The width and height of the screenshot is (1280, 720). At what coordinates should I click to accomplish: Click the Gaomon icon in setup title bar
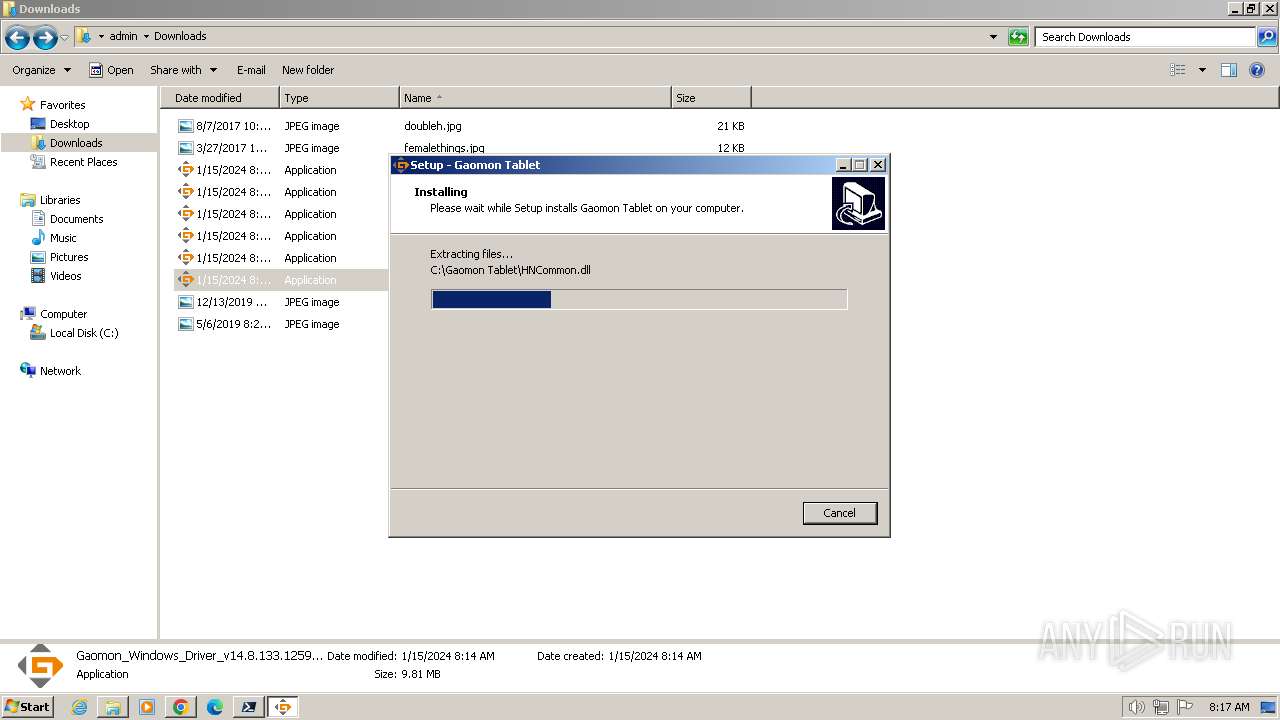(401, 165)
